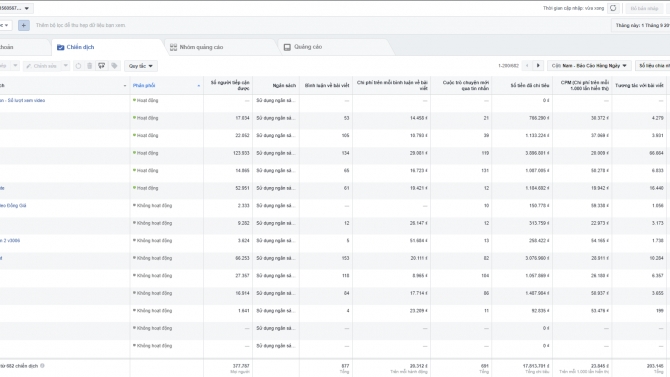
Task: Click comments value 153
Action: coord(346,258)
